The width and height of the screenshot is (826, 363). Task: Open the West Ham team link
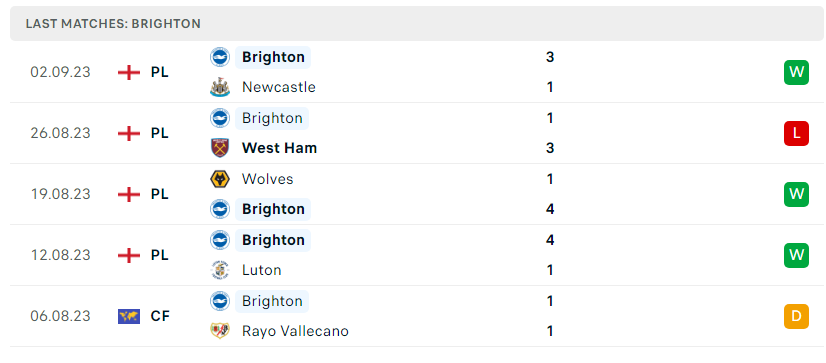pos(279,148)
